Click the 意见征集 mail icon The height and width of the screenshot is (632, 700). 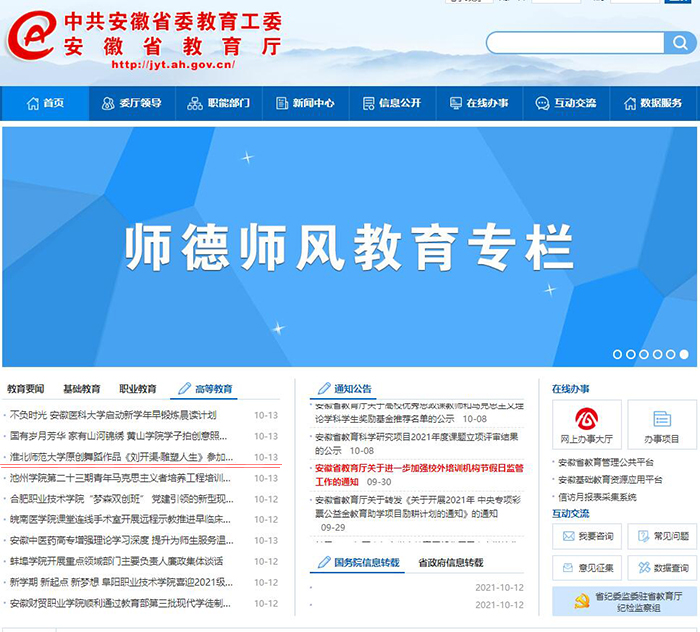coord(567,568)
